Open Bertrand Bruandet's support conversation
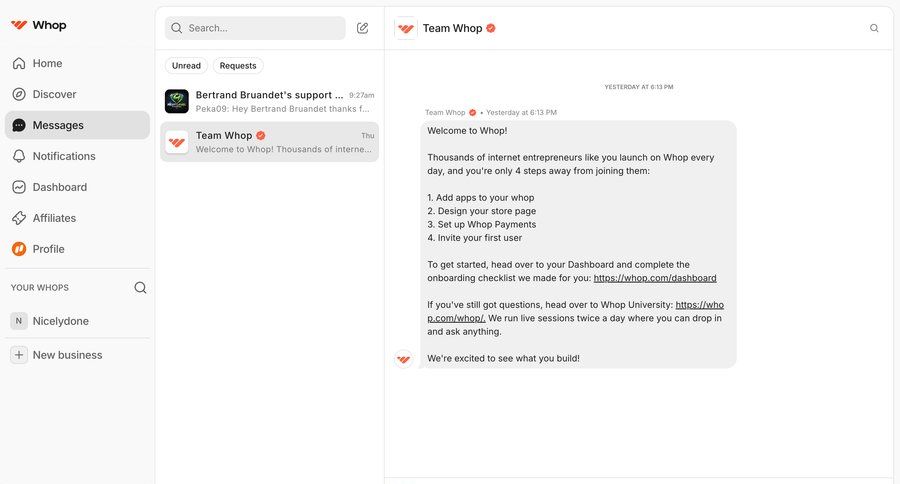This screenshot has height=484, width=900. (270, 101)
